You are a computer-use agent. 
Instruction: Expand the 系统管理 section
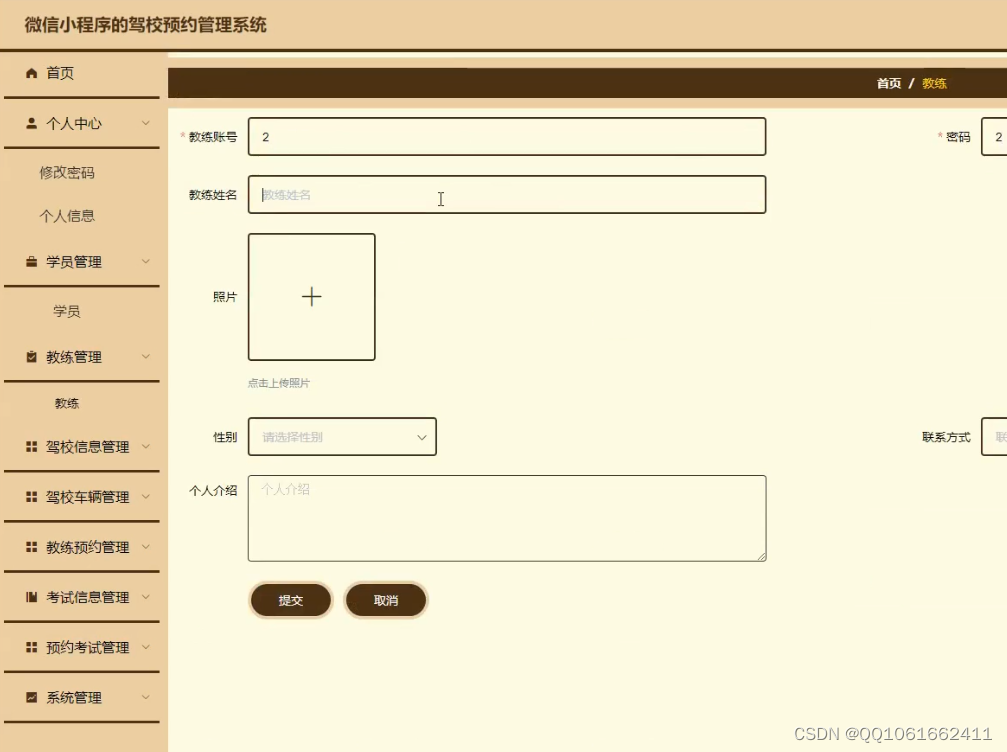(x=145, y=697)
